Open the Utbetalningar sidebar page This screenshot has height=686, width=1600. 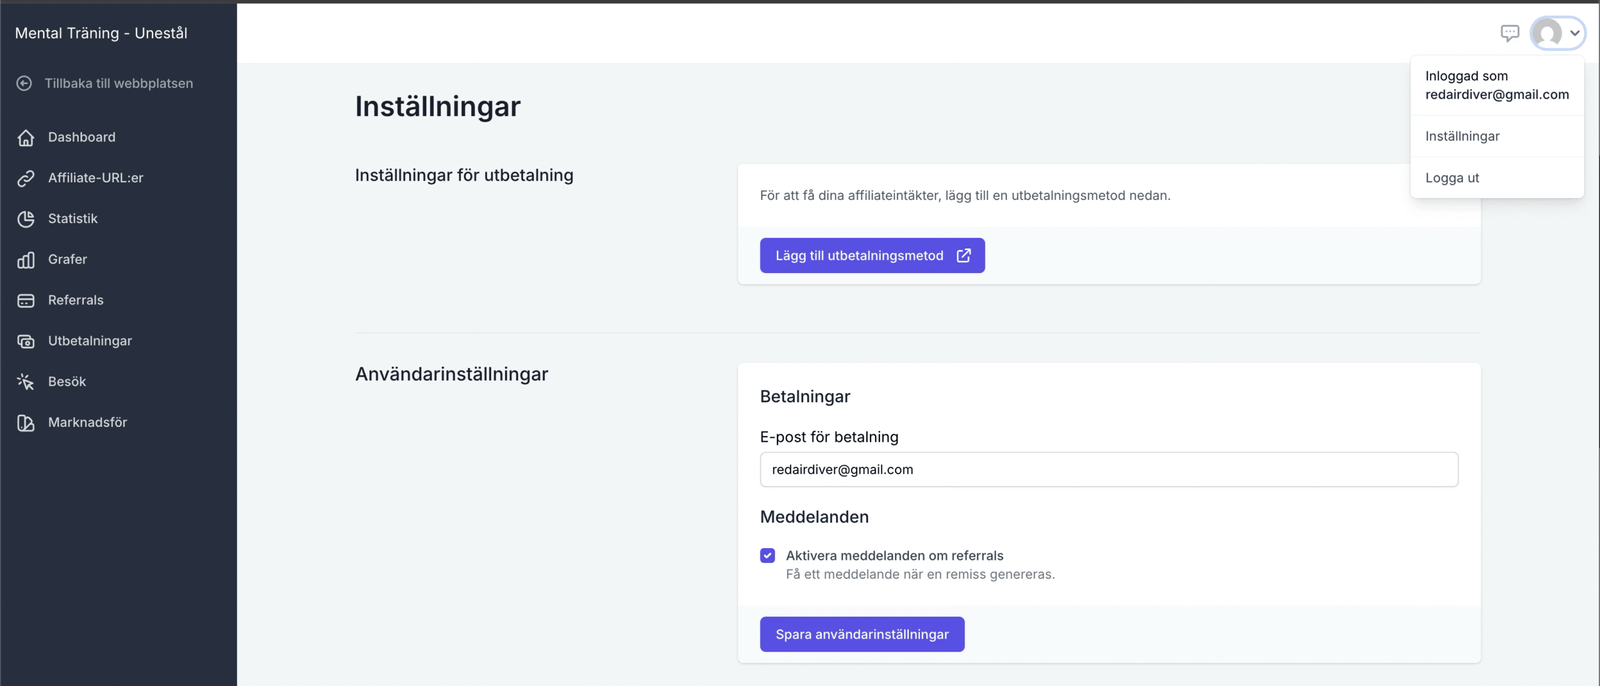[x=90, y=341]
